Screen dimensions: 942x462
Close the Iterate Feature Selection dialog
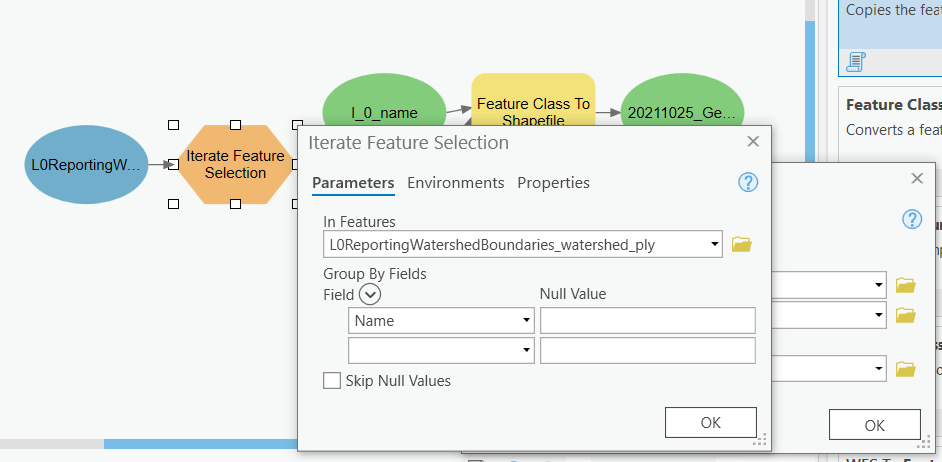(x=753, y=142)
